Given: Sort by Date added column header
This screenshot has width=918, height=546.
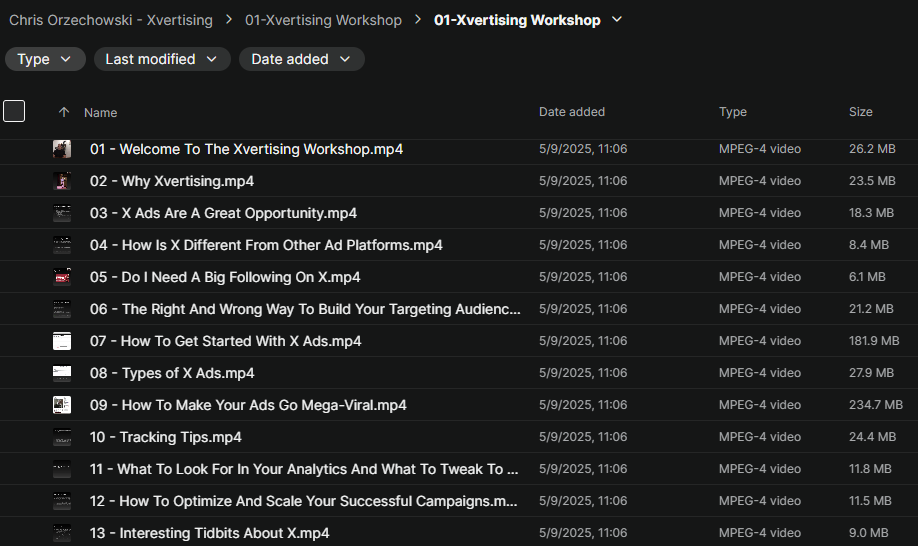Looking at the screenshot, I should [x=571, y=112].
